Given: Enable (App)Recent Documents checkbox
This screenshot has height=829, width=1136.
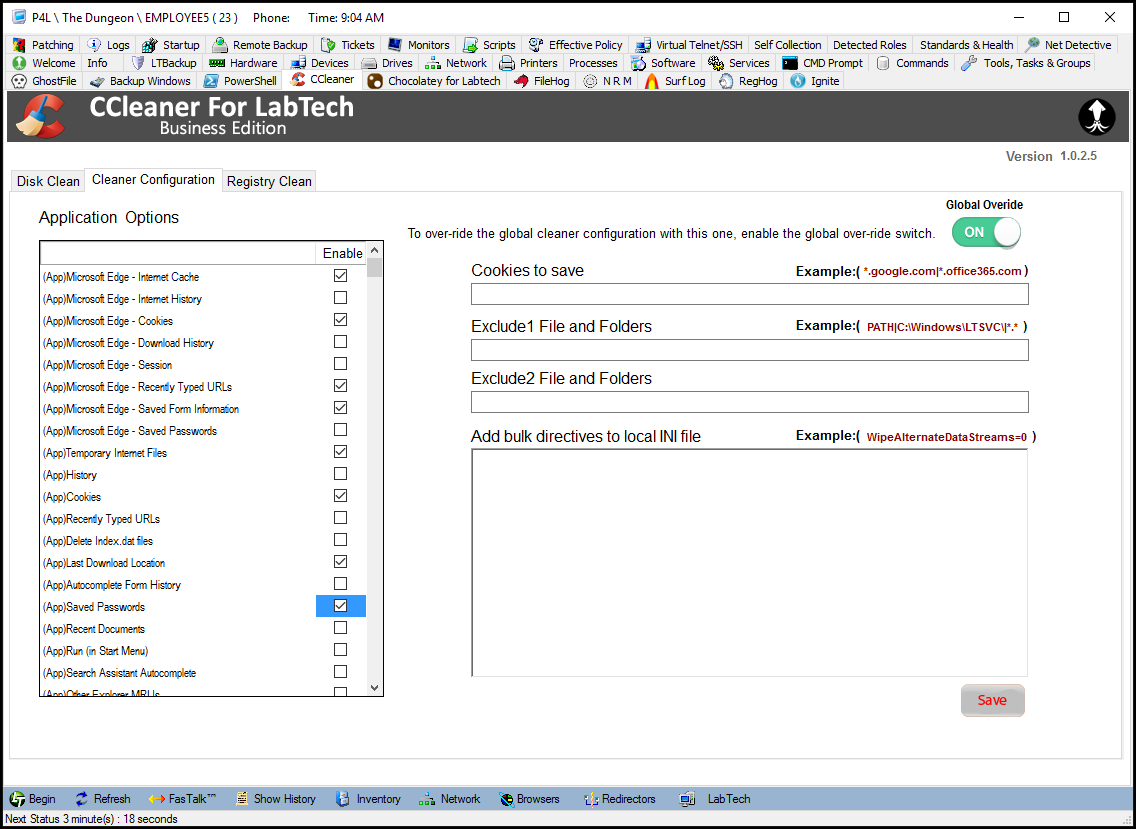Looking at the screenshot, I should (341, 628).
